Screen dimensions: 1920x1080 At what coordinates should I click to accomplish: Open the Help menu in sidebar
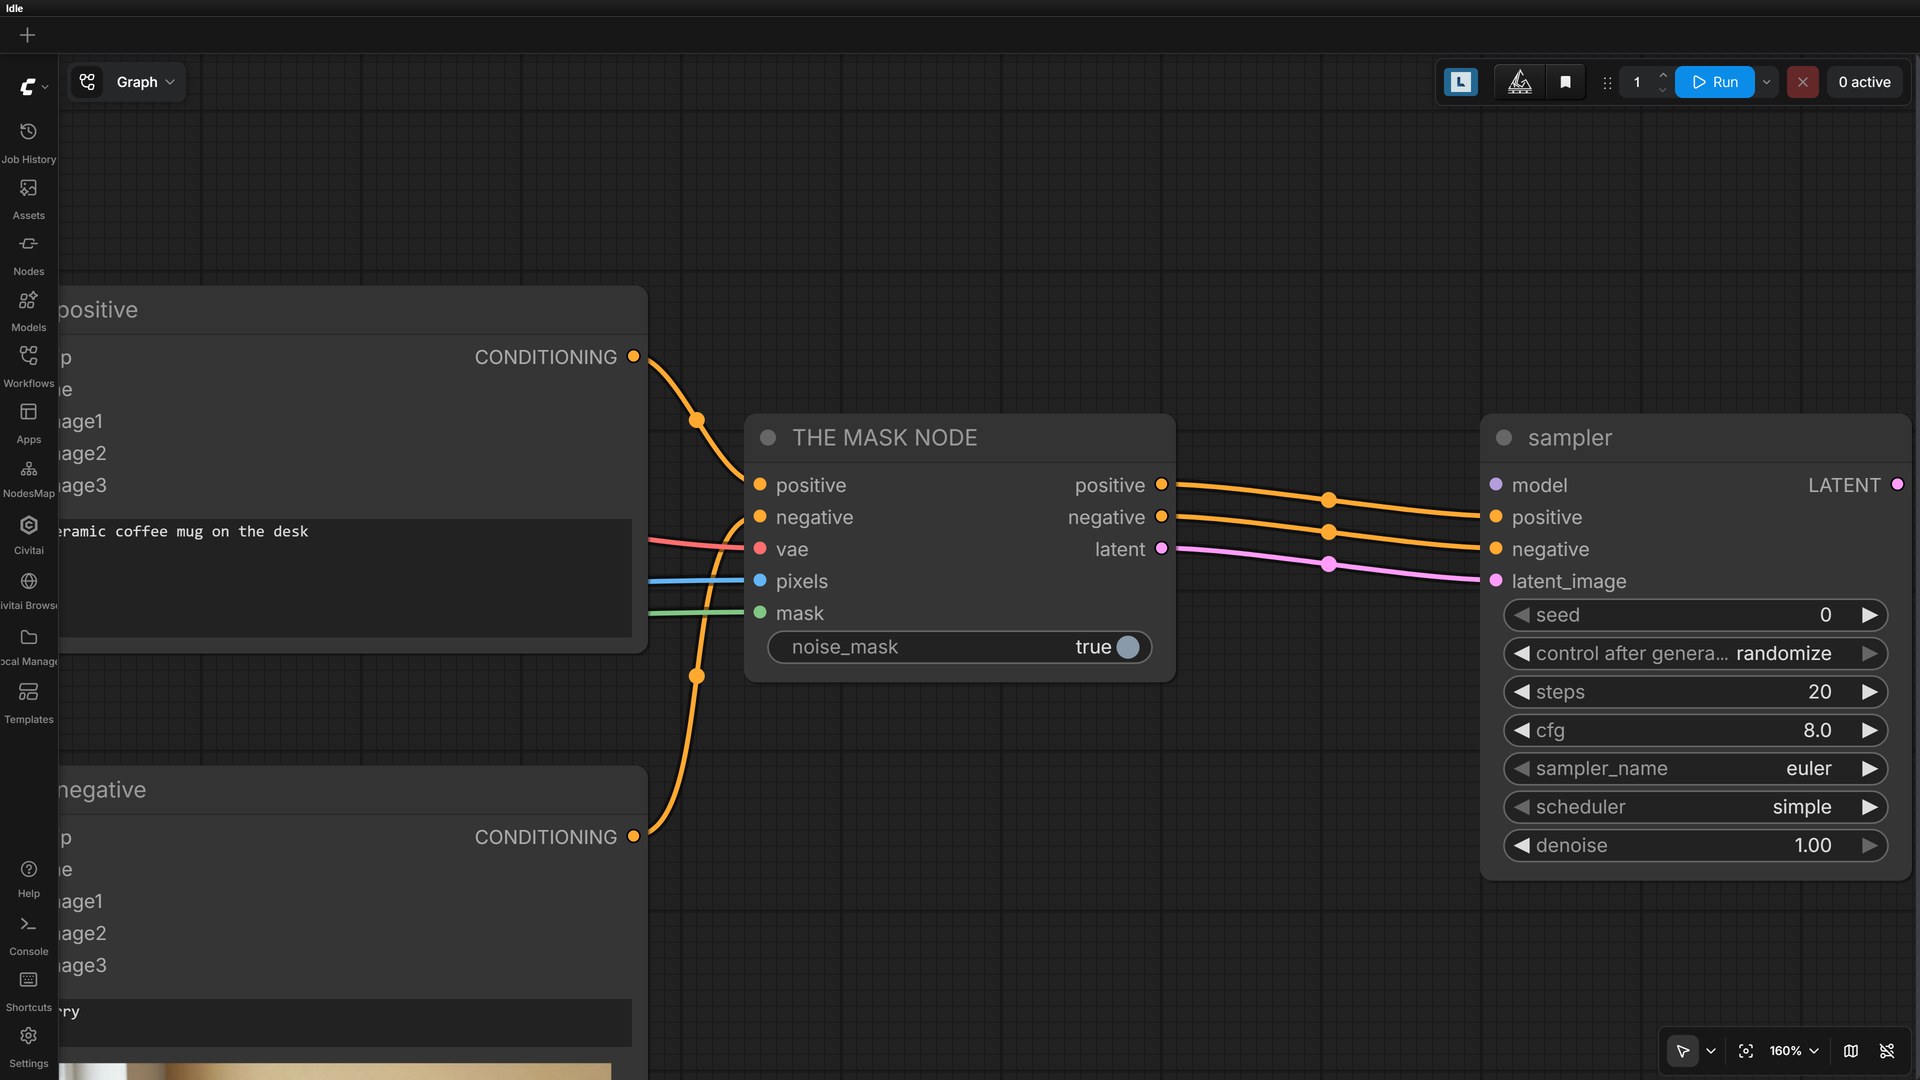28,878
